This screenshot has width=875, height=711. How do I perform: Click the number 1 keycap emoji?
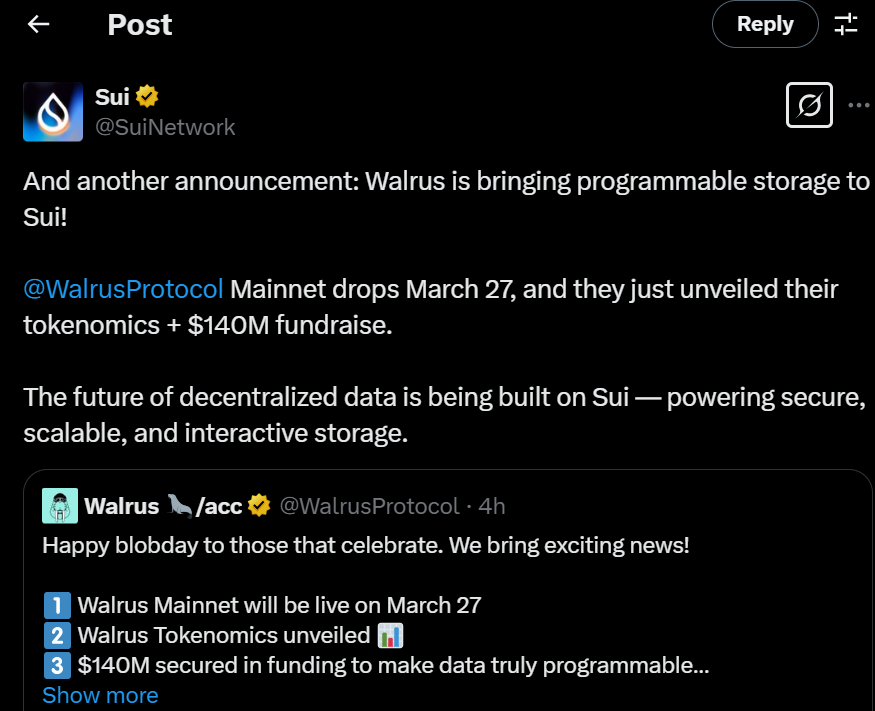click(57, 606)
